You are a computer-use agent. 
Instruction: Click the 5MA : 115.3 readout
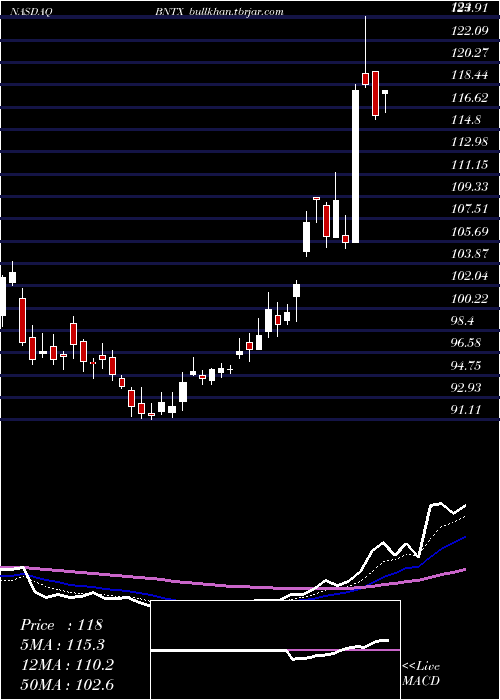click(x=64, y=645)
